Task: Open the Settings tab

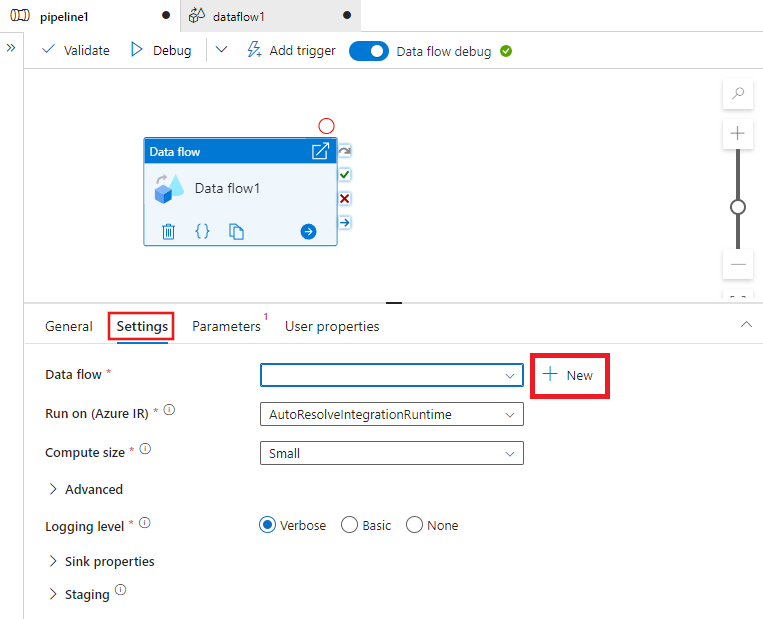Action: pos(142,326)
